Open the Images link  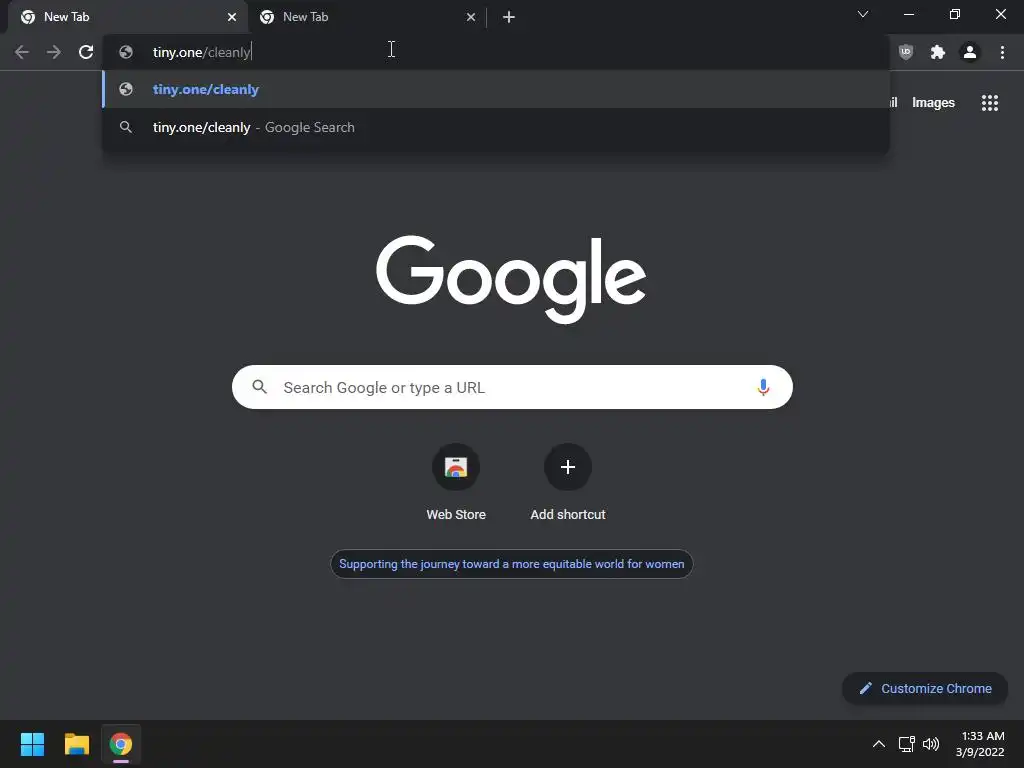[x=933, y=103]
